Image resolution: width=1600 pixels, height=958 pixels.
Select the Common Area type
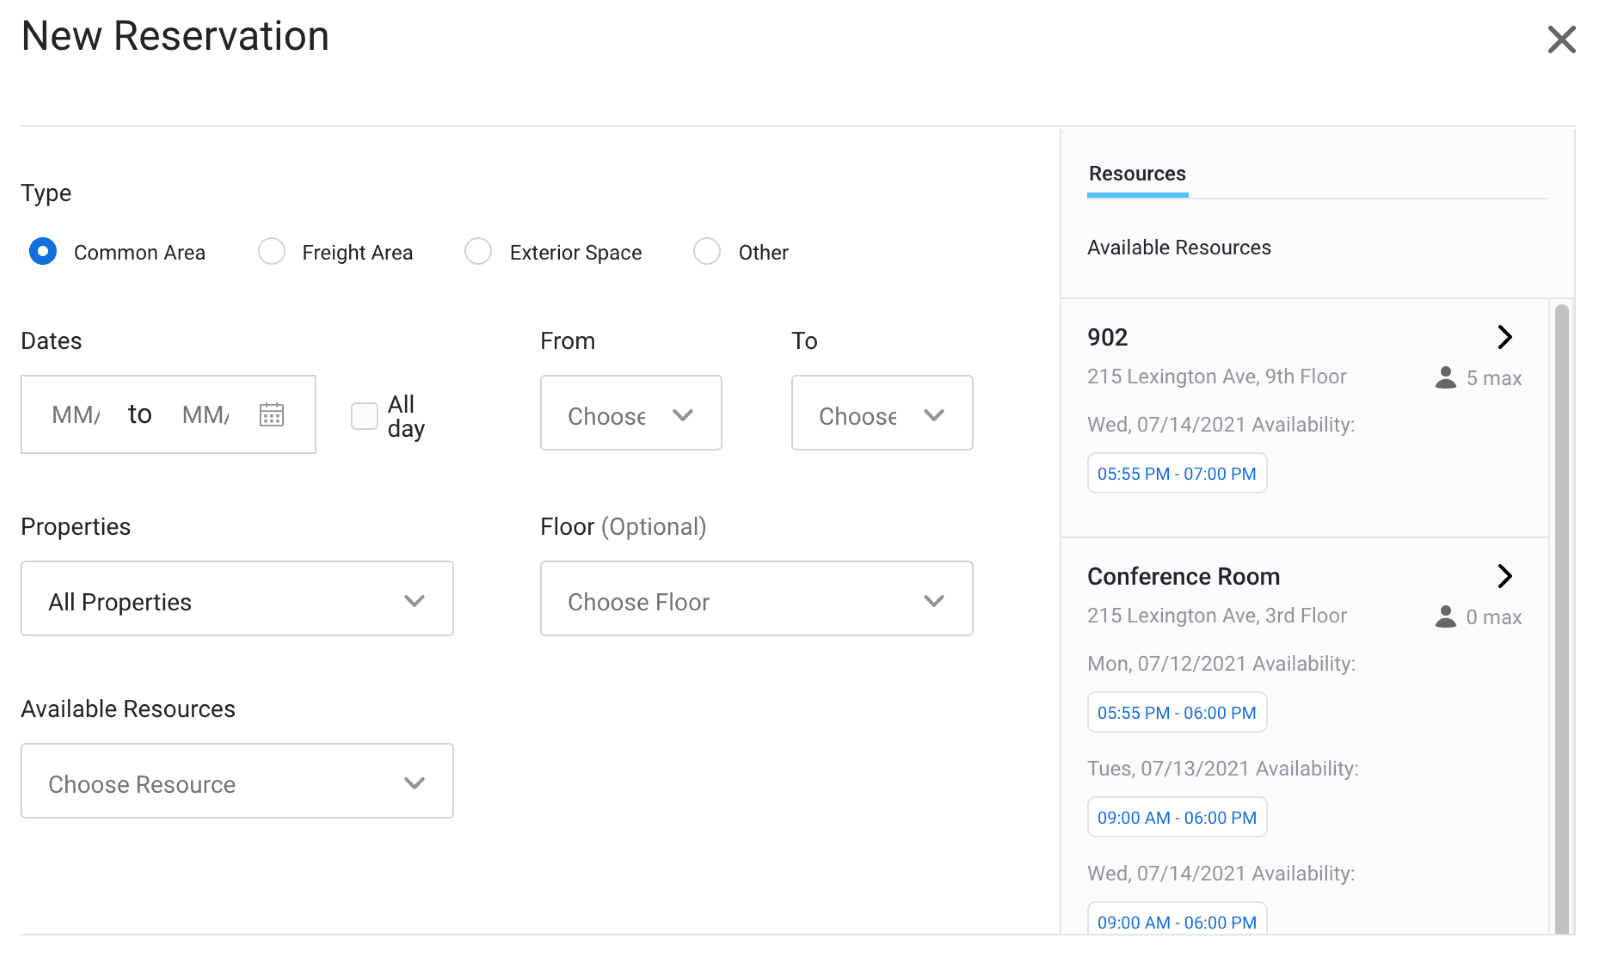click(43, 251)
